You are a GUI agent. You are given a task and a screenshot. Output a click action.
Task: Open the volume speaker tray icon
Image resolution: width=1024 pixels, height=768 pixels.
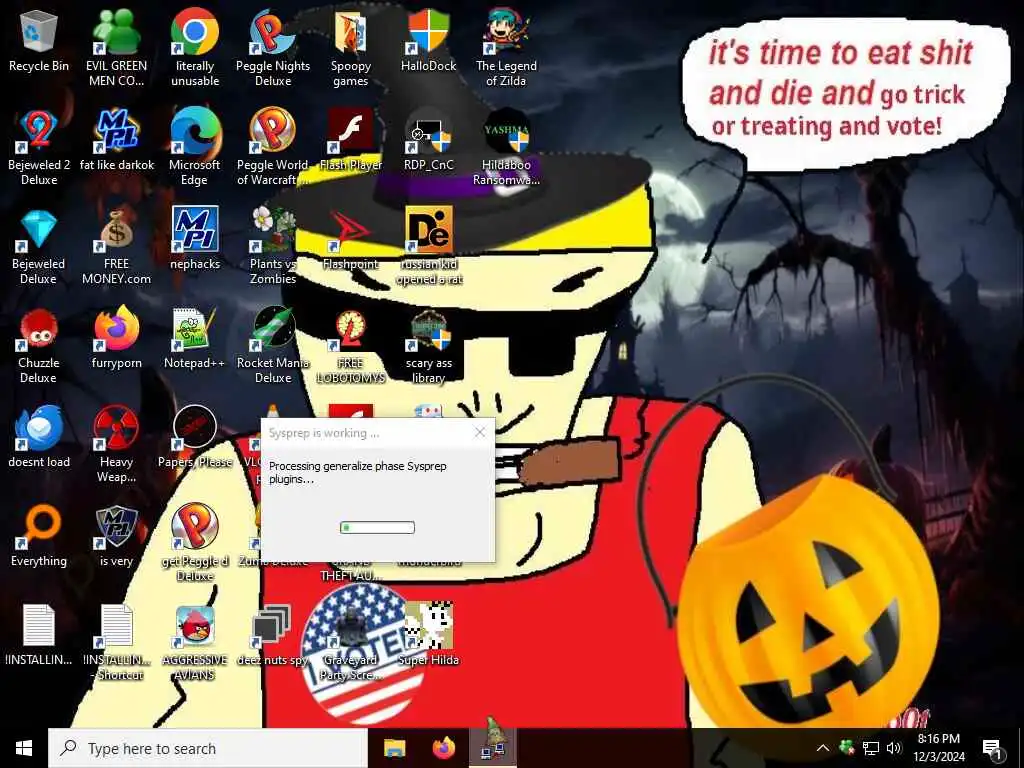pyautogui.click(x=894, y=748)
